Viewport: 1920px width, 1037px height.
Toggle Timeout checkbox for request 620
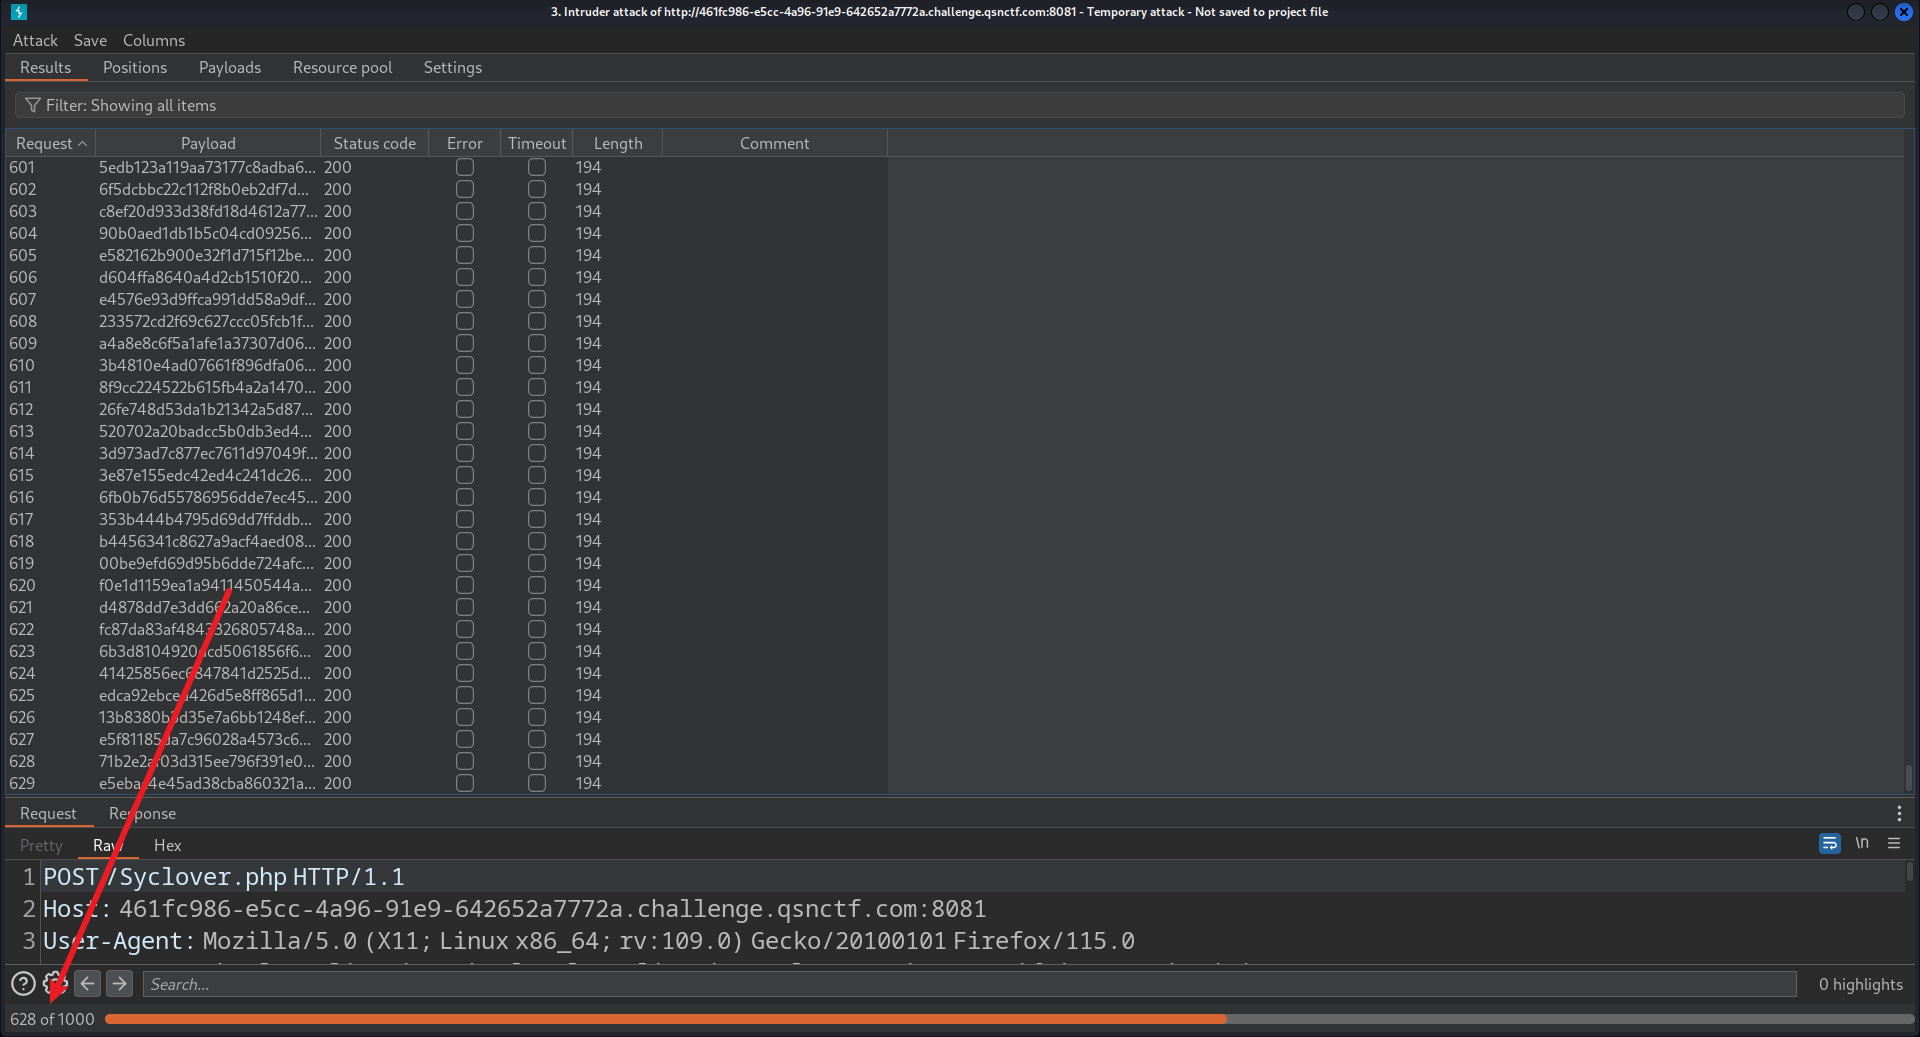pos(537,586)
